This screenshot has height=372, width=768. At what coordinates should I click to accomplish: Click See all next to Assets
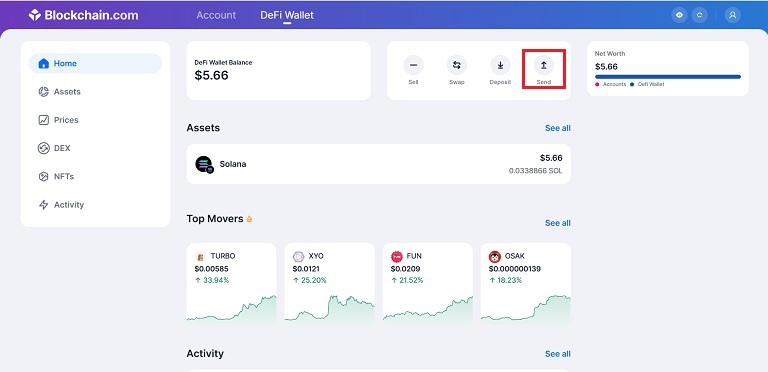(x=558, y=128)
